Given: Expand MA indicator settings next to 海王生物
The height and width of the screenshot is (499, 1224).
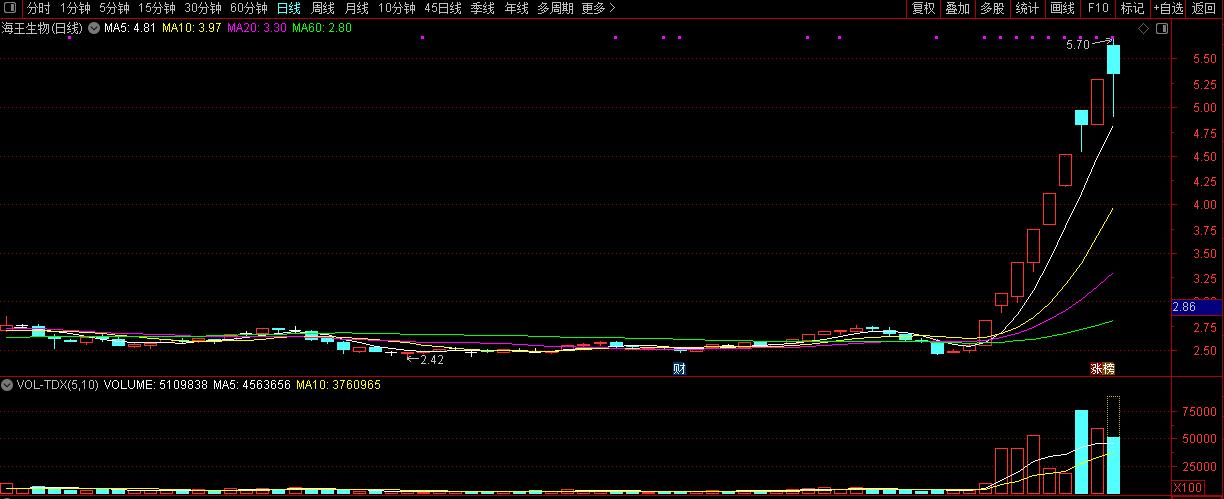Looking at the screenshot, I should (94, 28).
